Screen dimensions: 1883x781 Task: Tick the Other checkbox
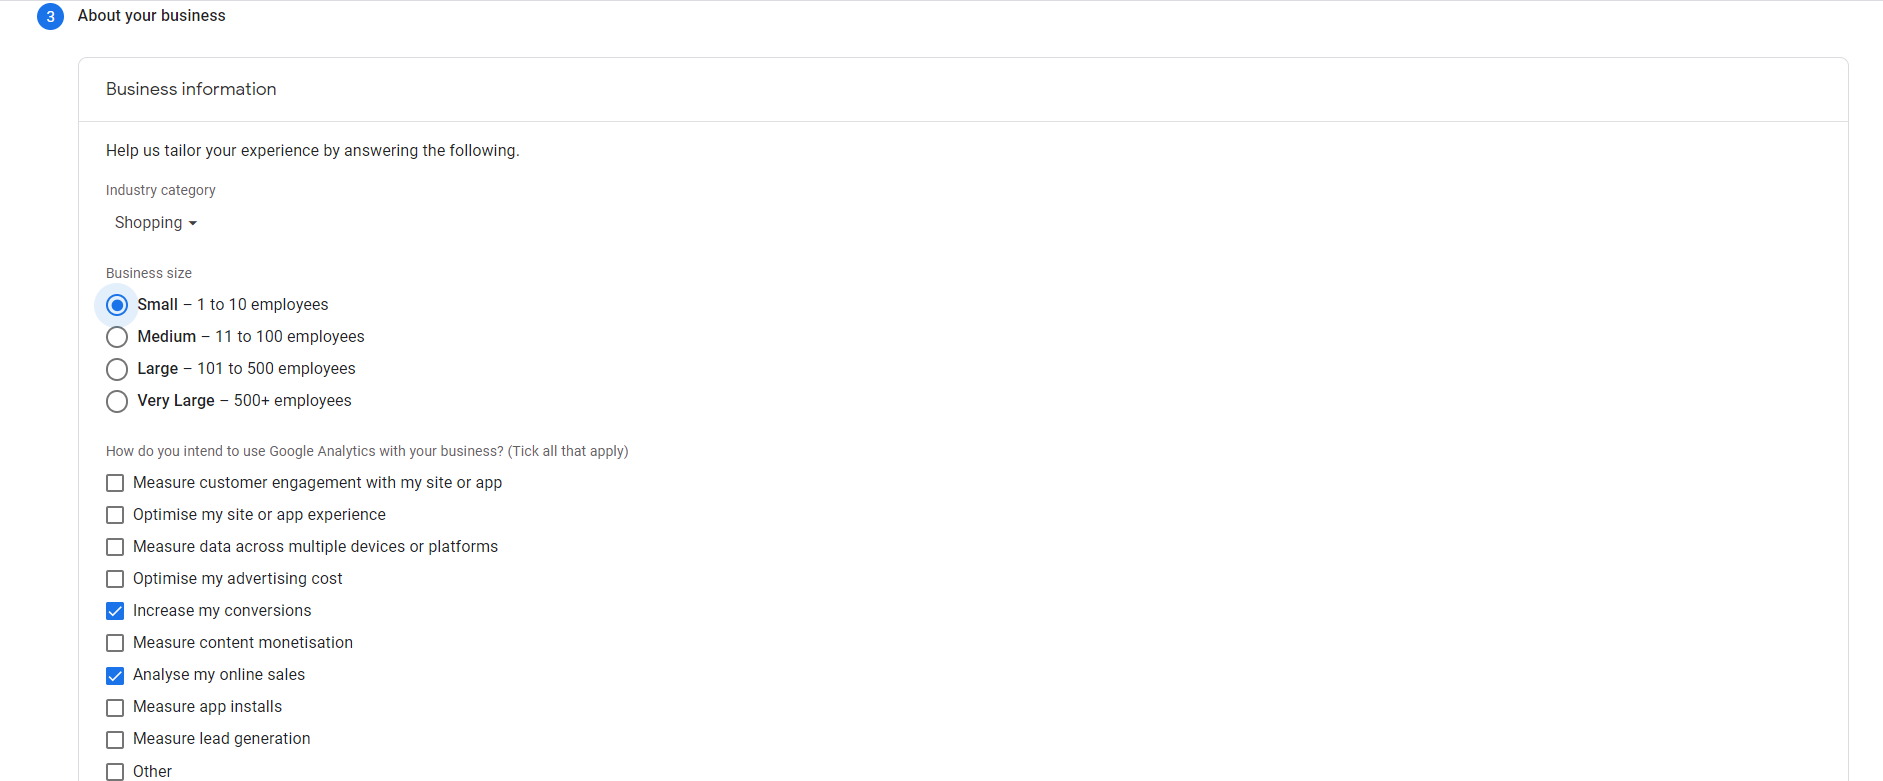[x=115, y=771]
